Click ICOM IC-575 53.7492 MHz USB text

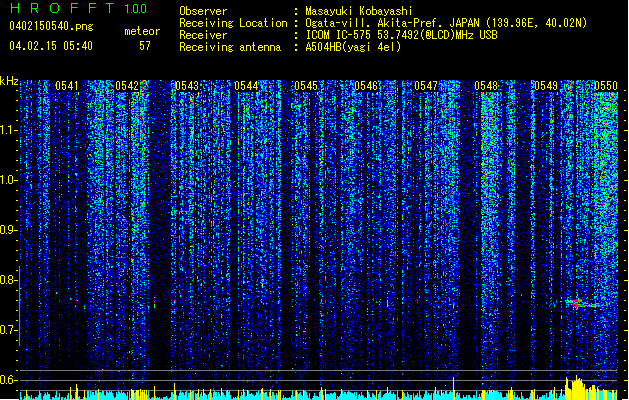(x=401, y=35)
